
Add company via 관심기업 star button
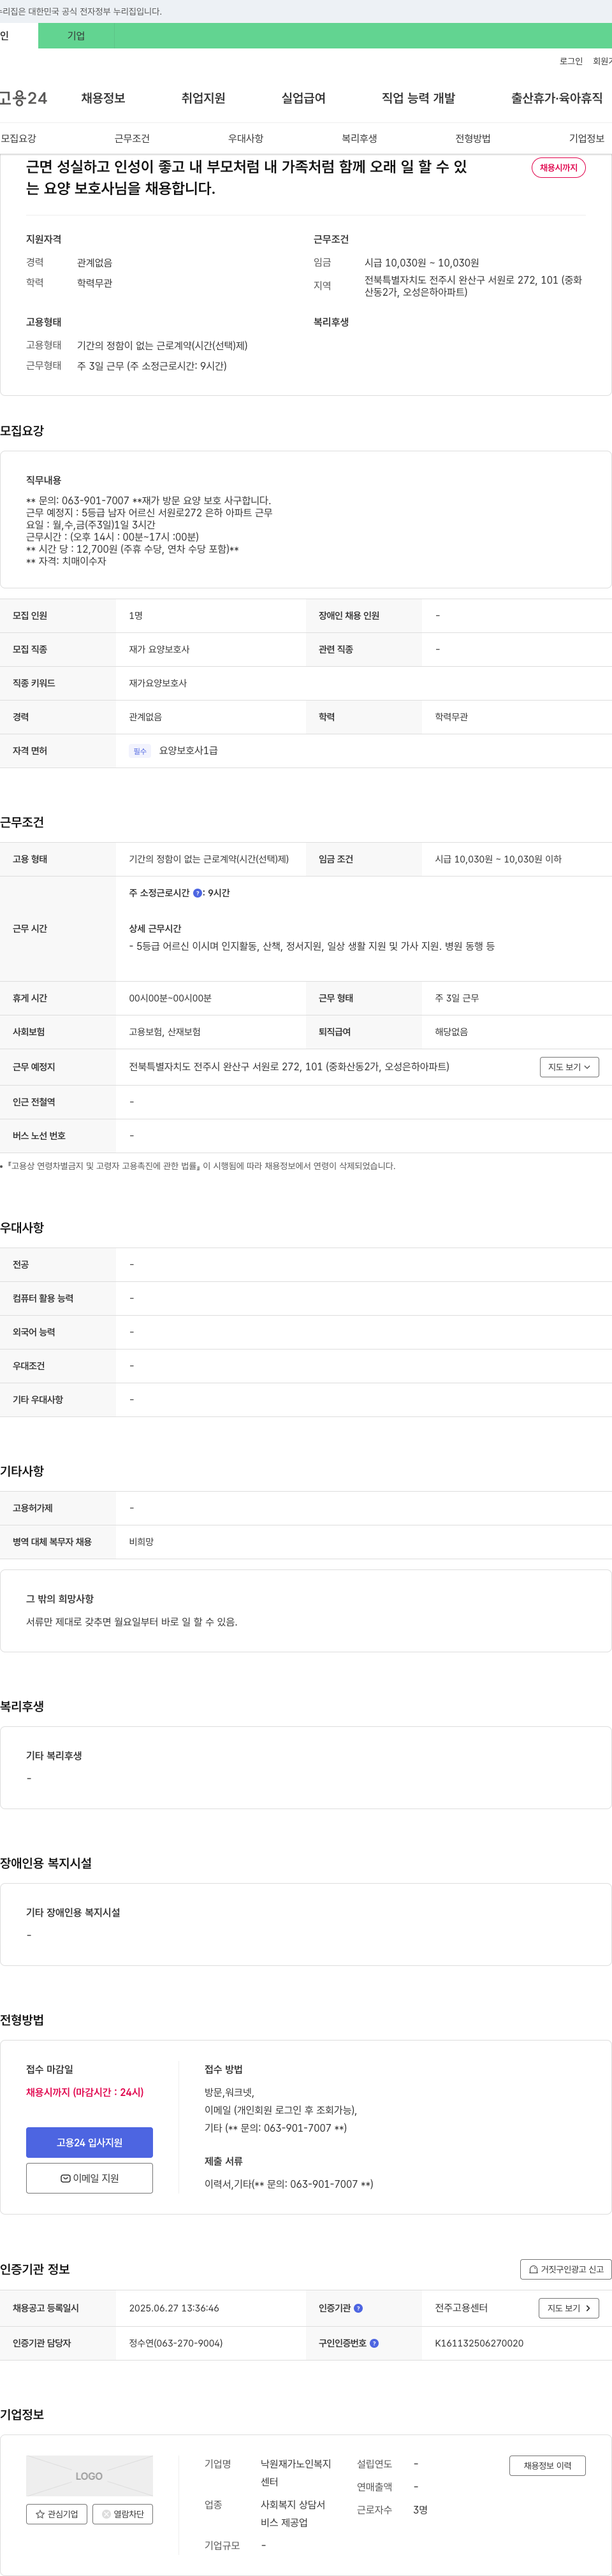tap(56, 2514)
